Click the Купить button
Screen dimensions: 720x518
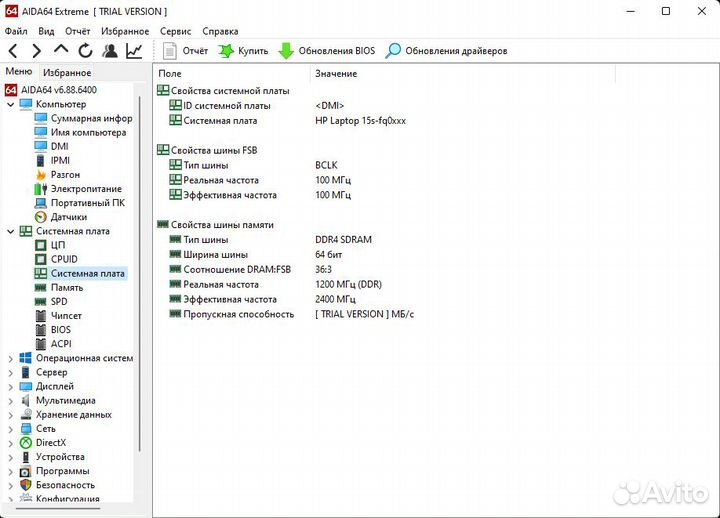(243, 51)
